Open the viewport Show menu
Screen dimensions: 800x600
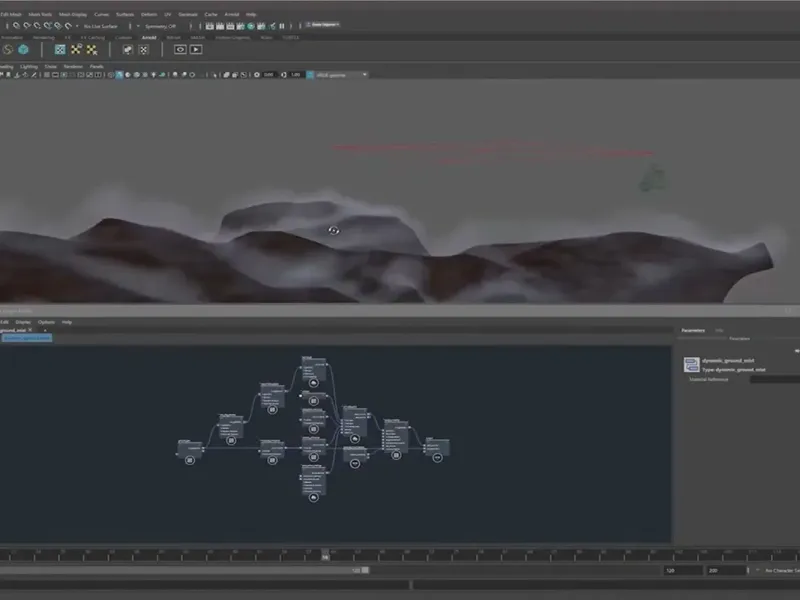(51, 66)
